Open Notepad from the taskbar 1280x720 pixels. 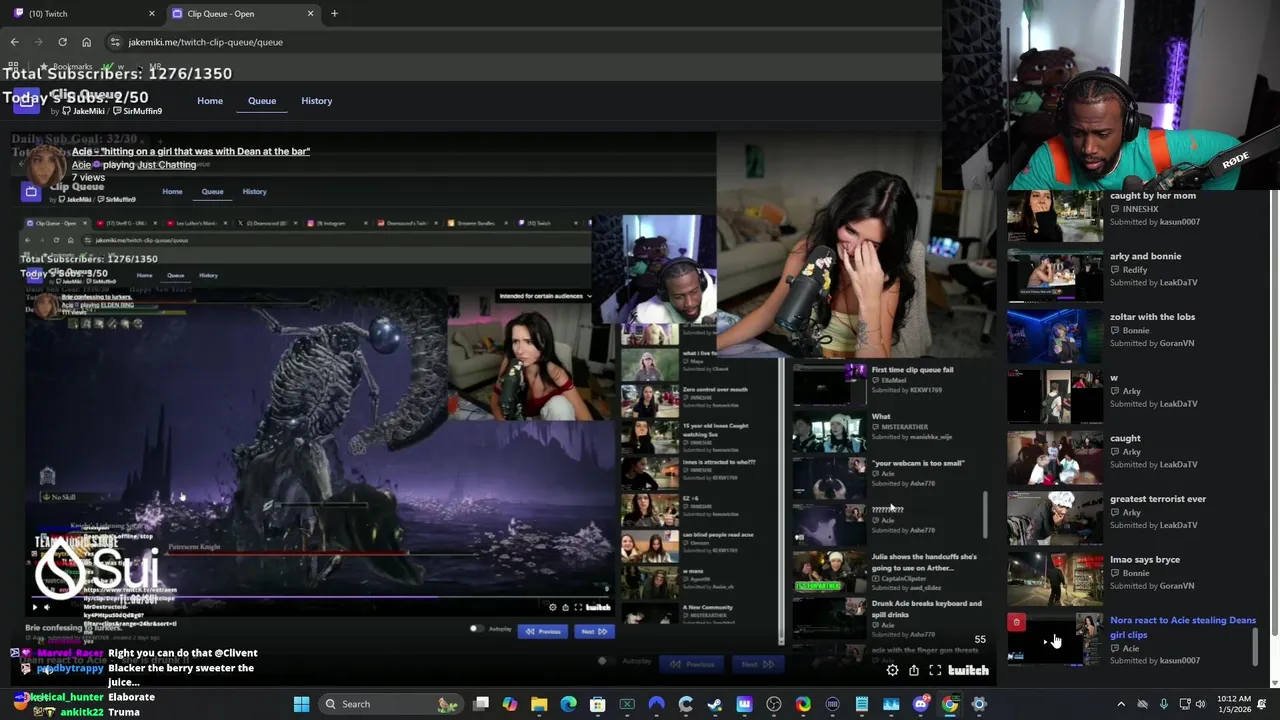click(861, 704)
